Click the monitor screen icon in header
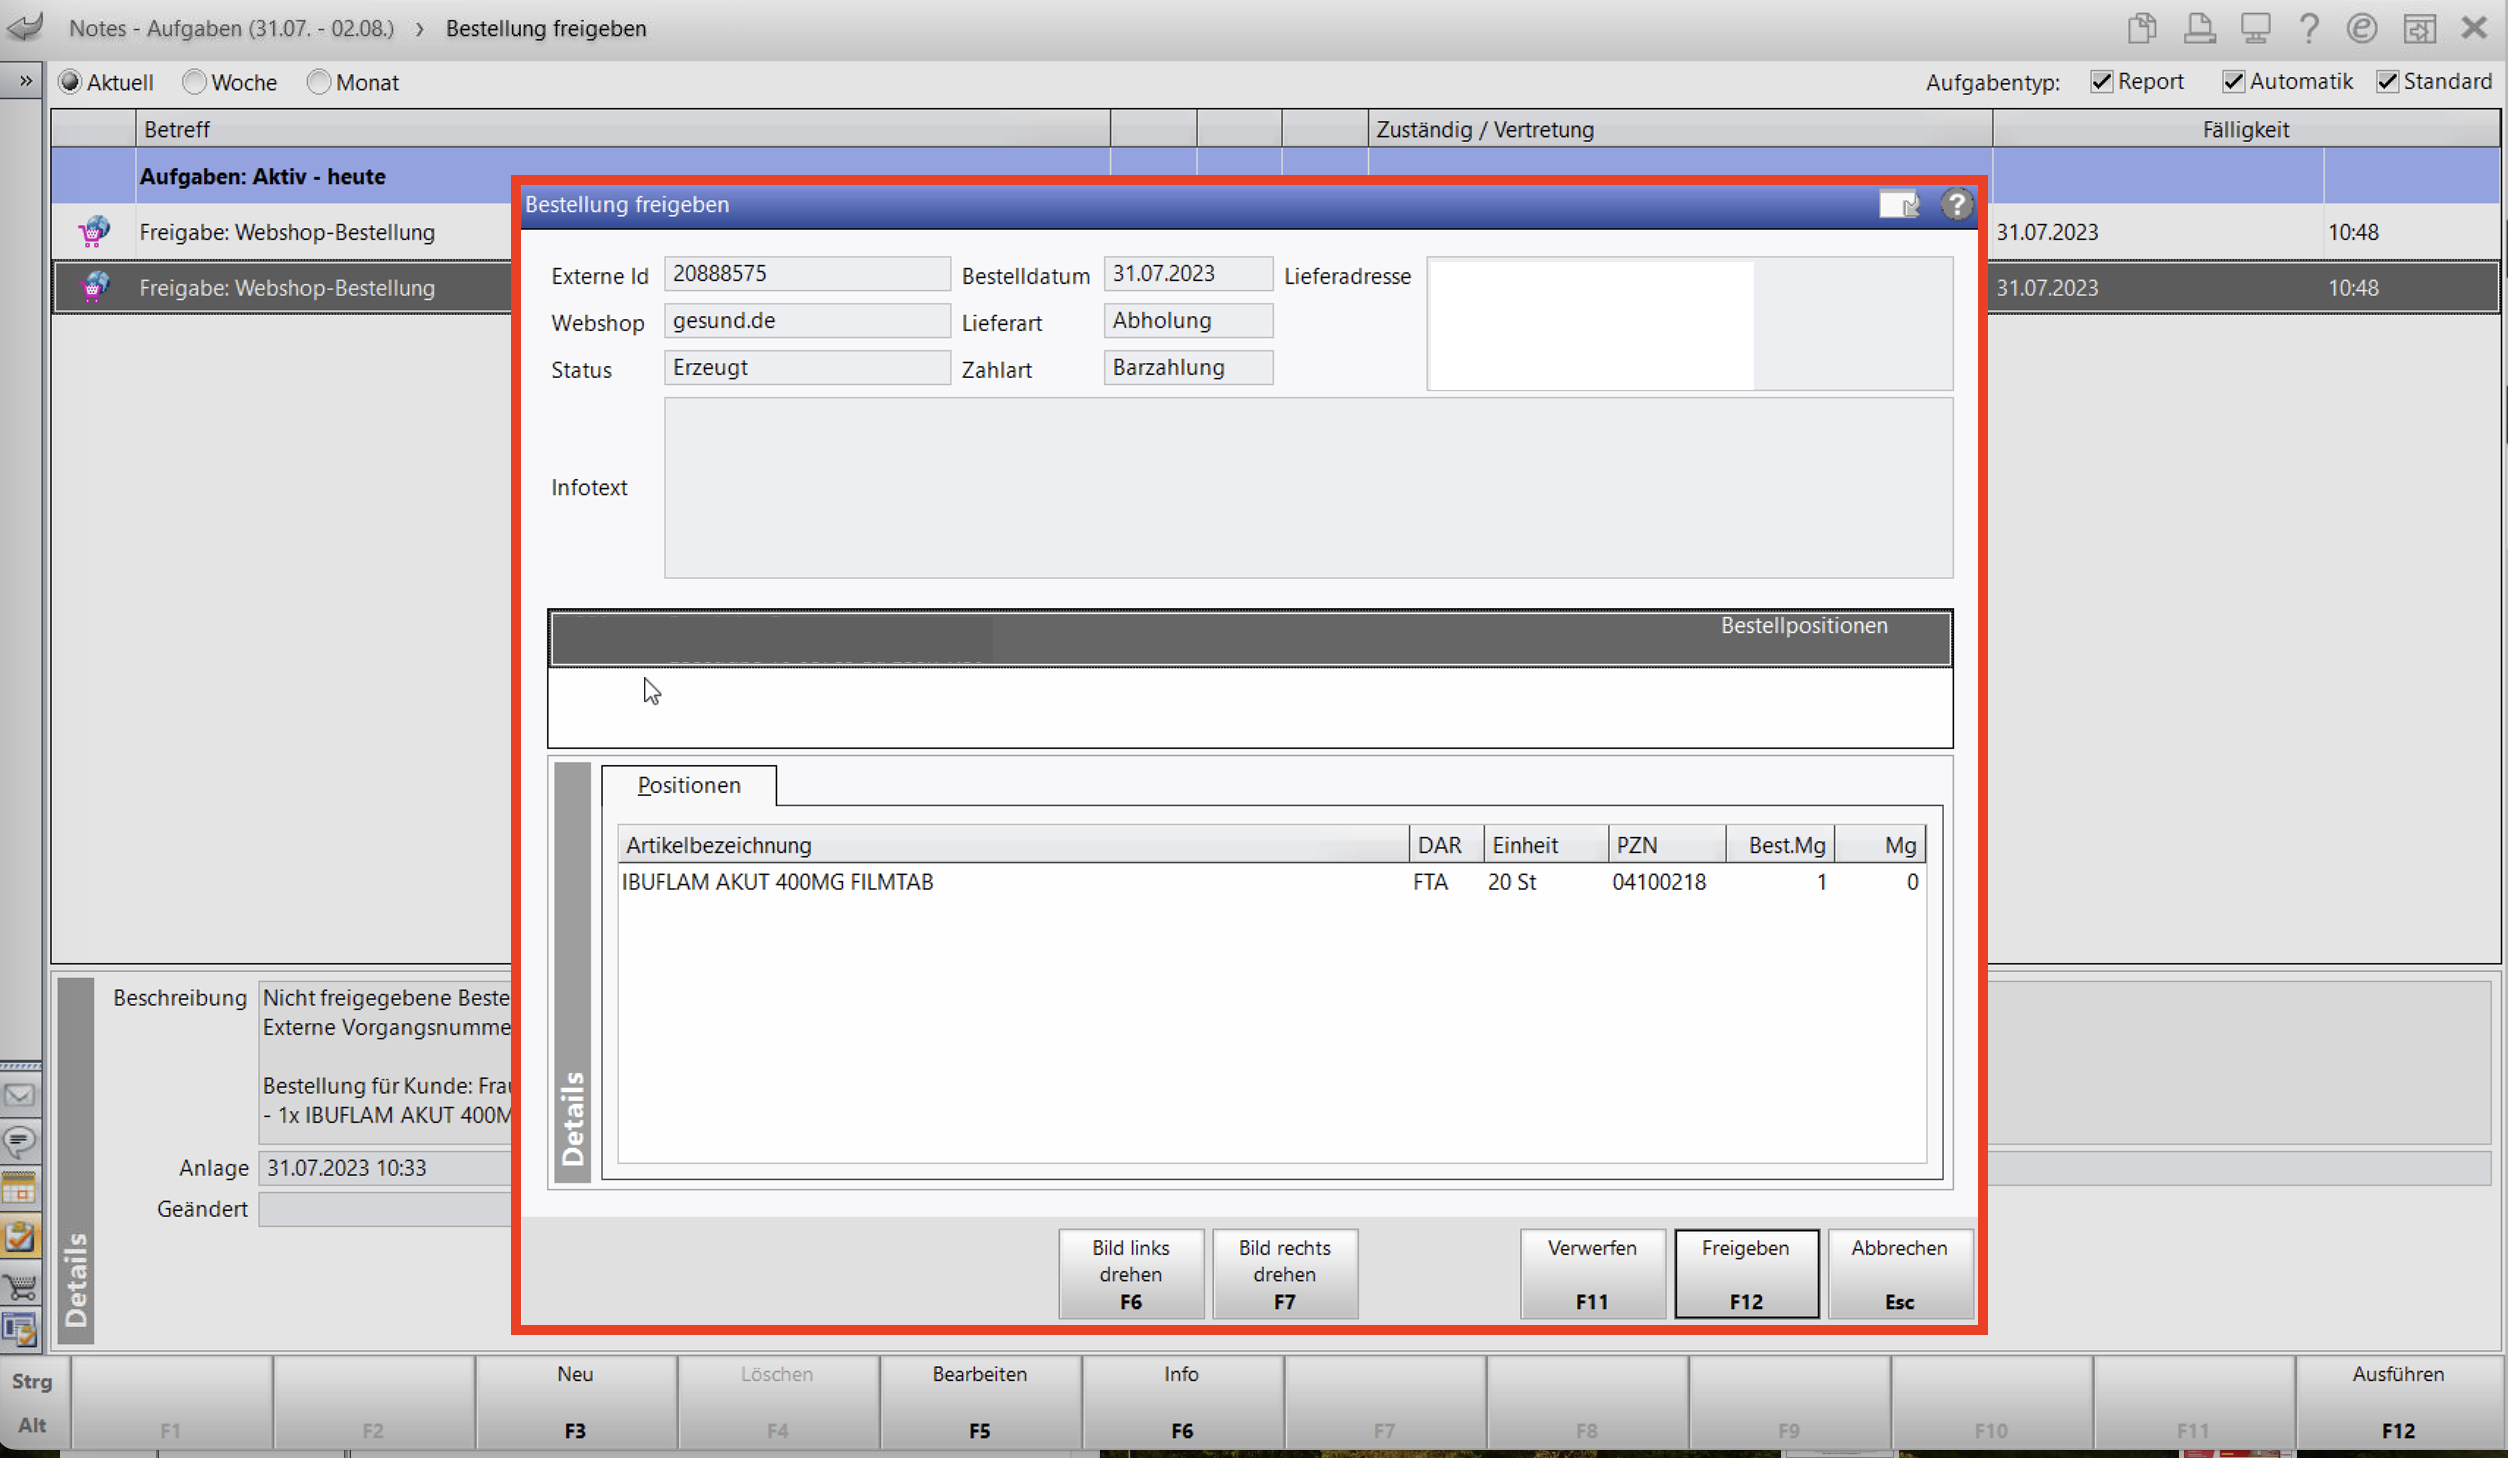 2255,28
